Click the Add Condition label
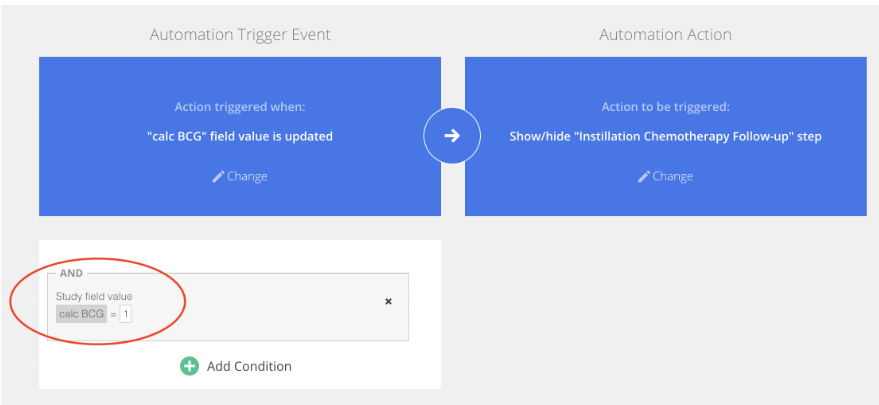Viewport: 879px width, 405px height. [x=249, y=367]
